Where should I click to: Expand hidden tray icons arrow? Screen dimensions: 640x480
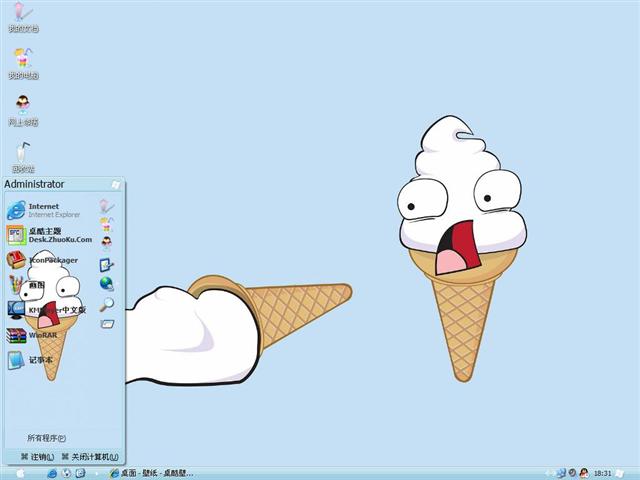pyautogui.click(x=550, y=473)
